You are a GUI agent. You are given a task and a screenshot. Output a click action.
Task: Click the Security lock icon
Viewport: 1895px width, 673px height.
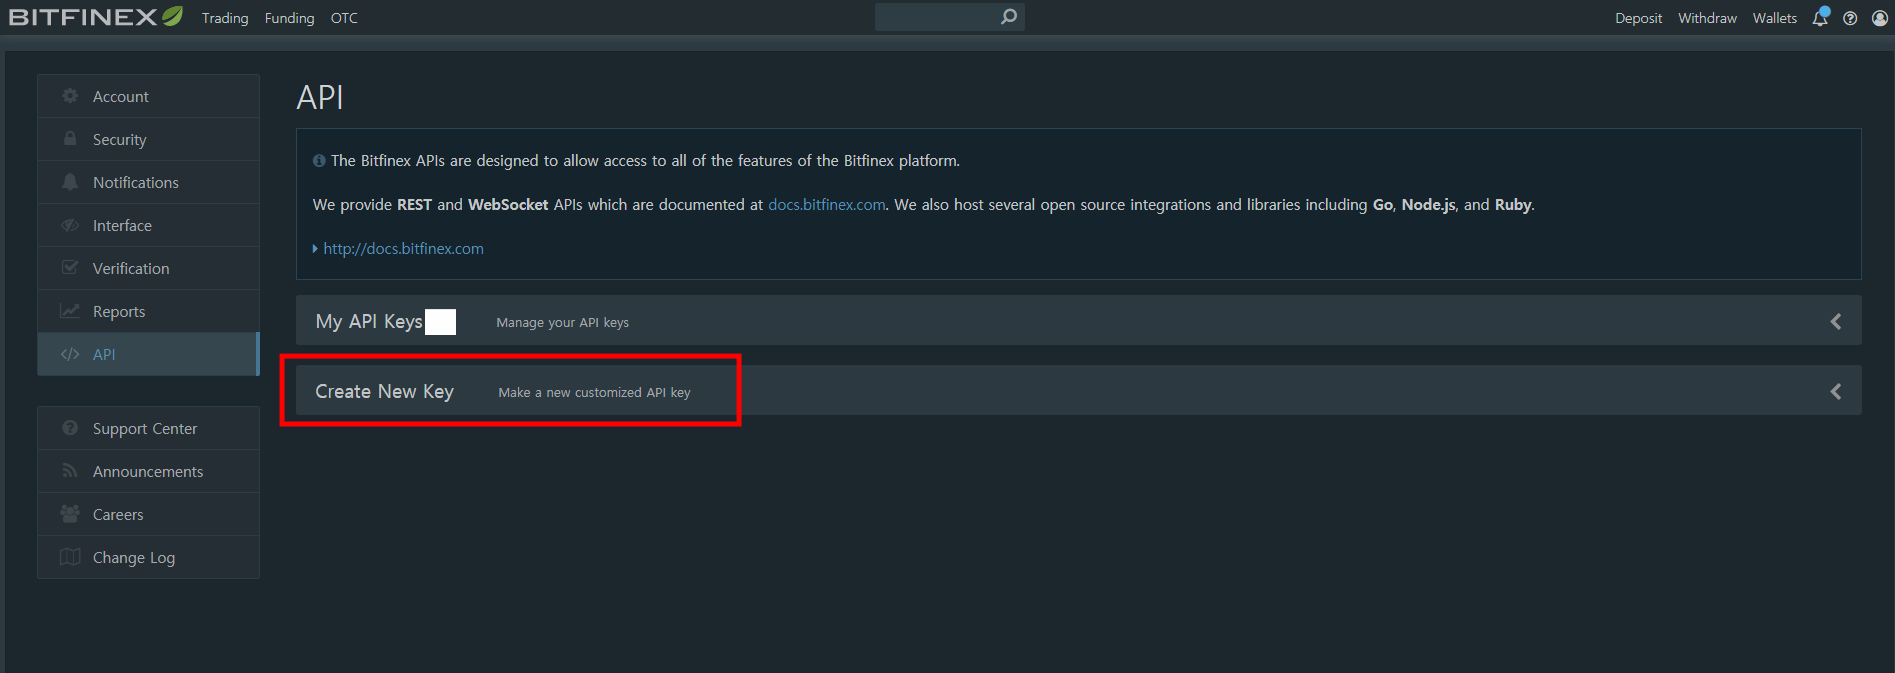70,139
